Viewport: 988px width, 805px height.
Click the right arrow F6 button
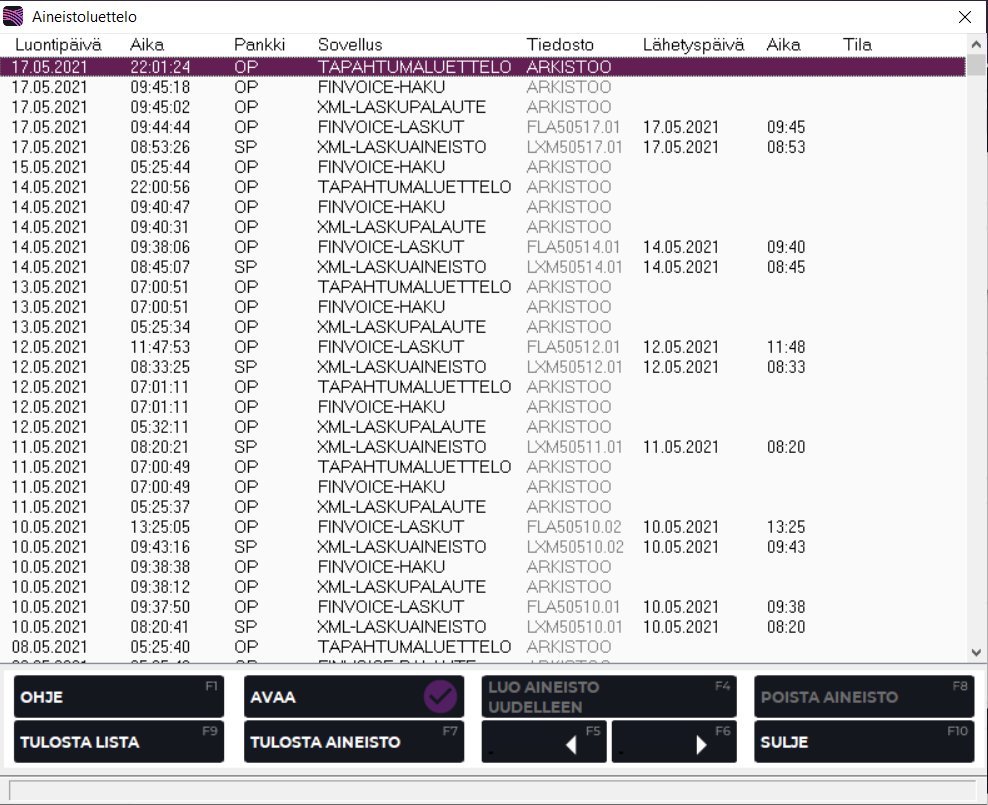[x=673, y=742]
